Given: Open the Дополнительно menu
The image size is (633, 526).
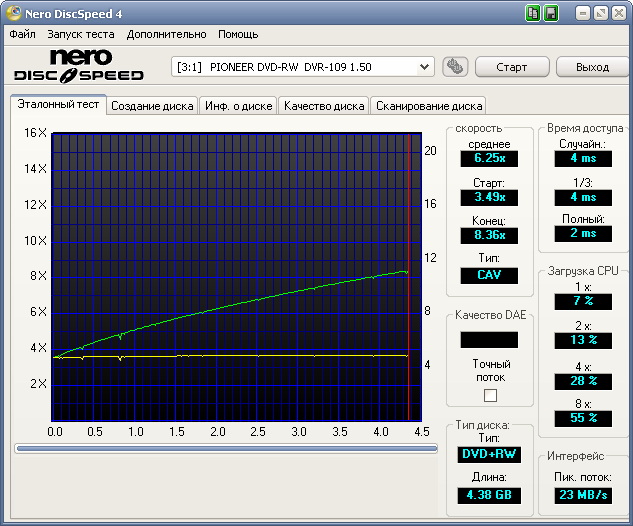Looking at the screenshot, I should (166, 34).
